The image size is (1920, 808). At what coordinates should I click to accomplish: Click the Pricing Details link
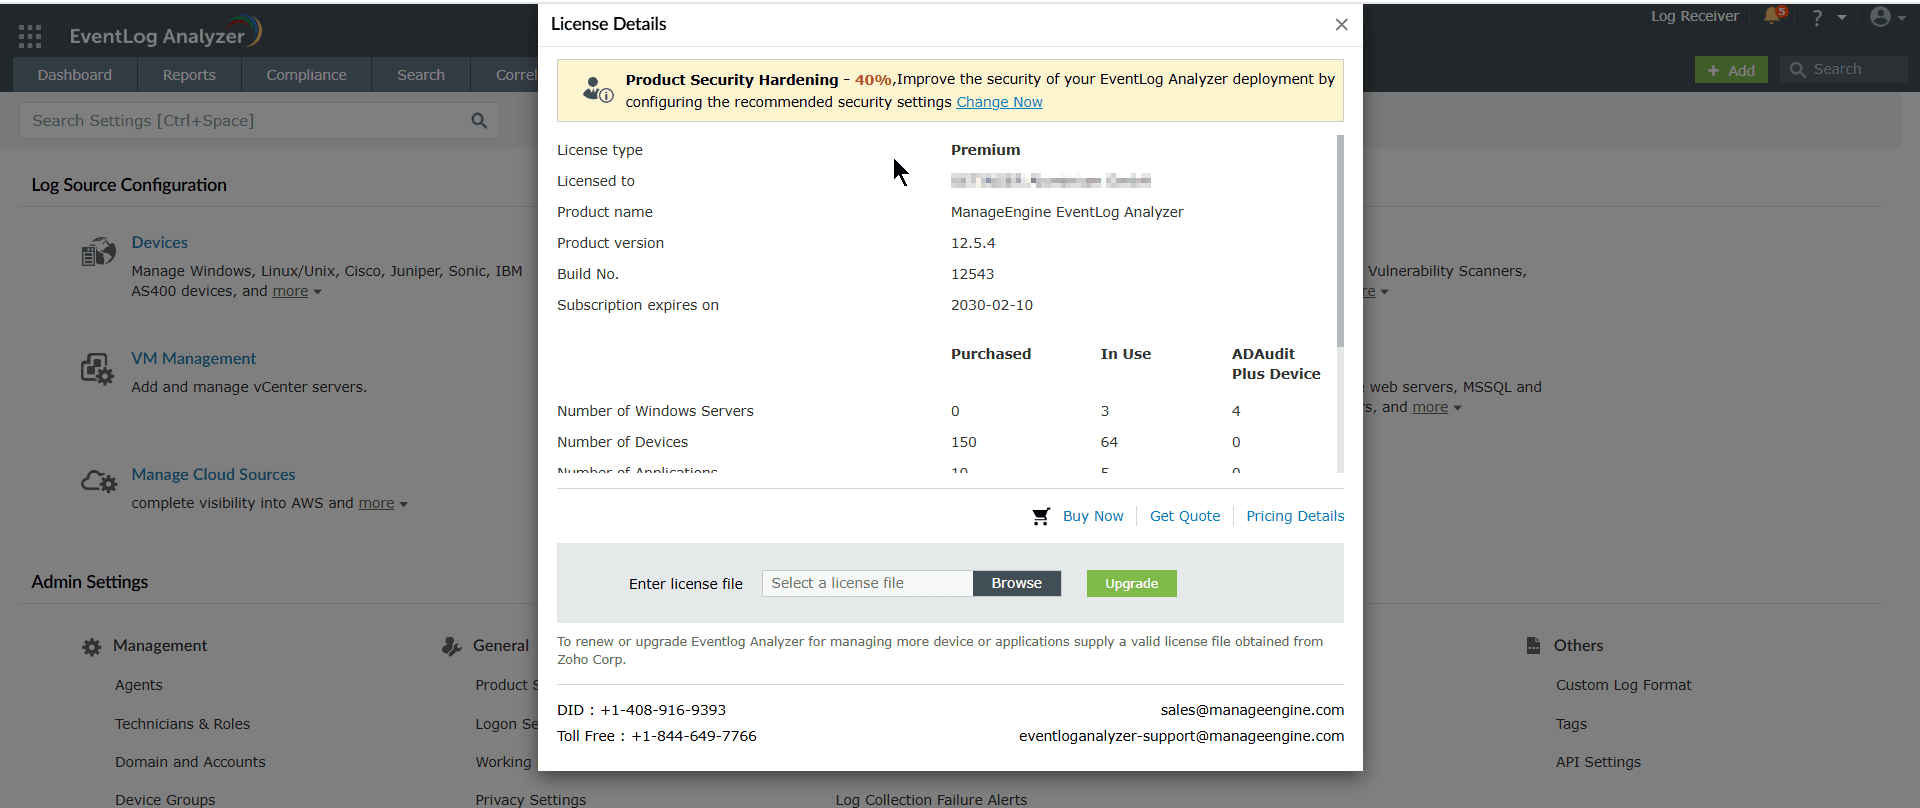point(1295,516)
